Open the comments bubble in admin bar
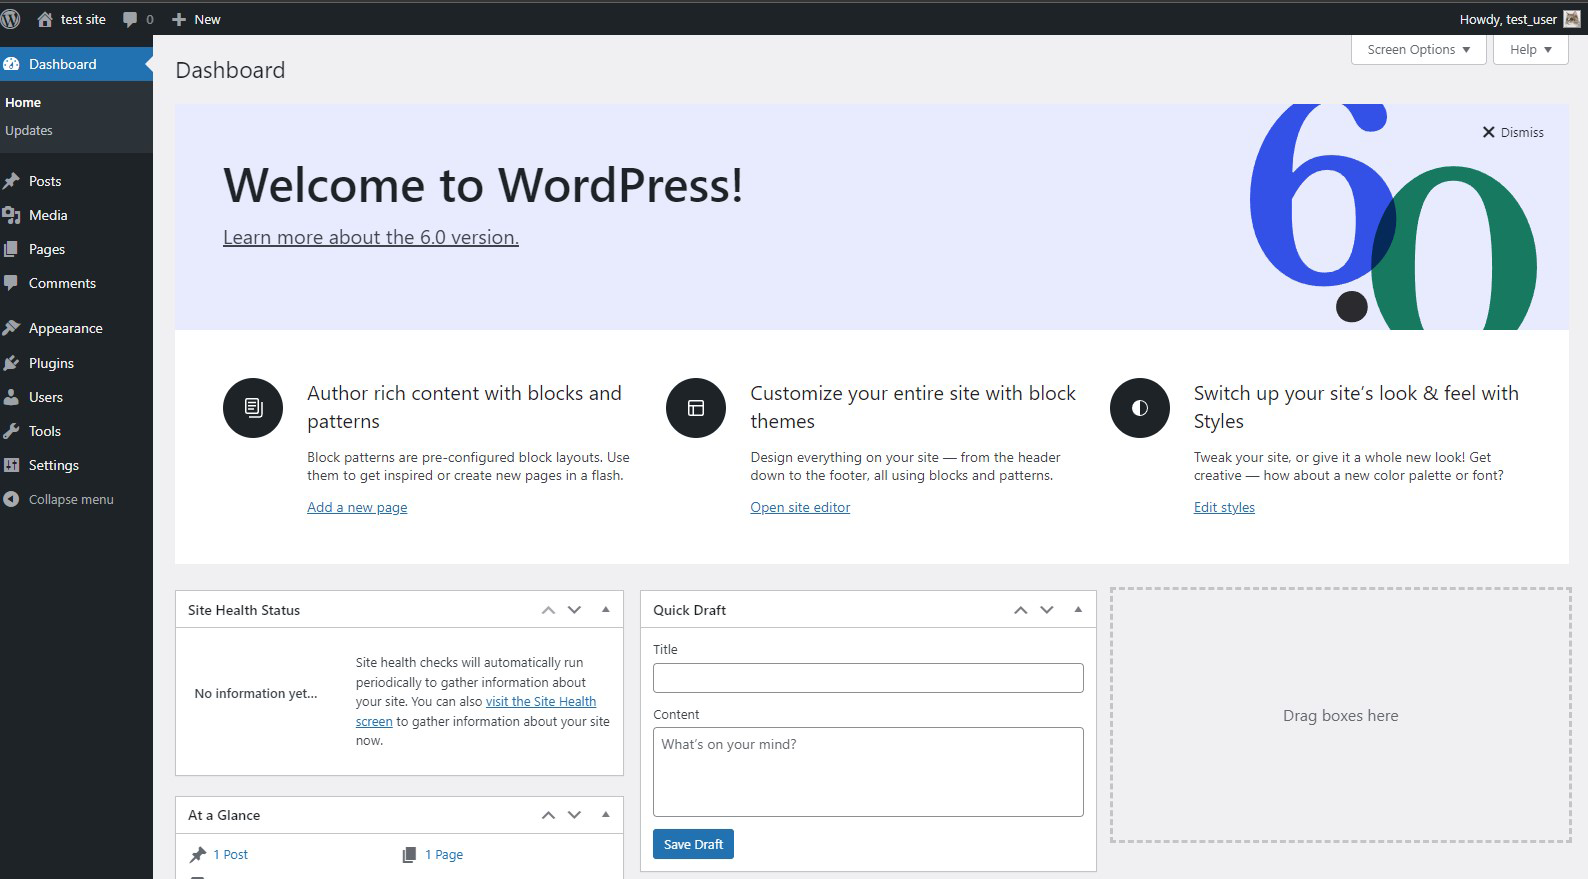1588x879 pixels. [130, 20]
